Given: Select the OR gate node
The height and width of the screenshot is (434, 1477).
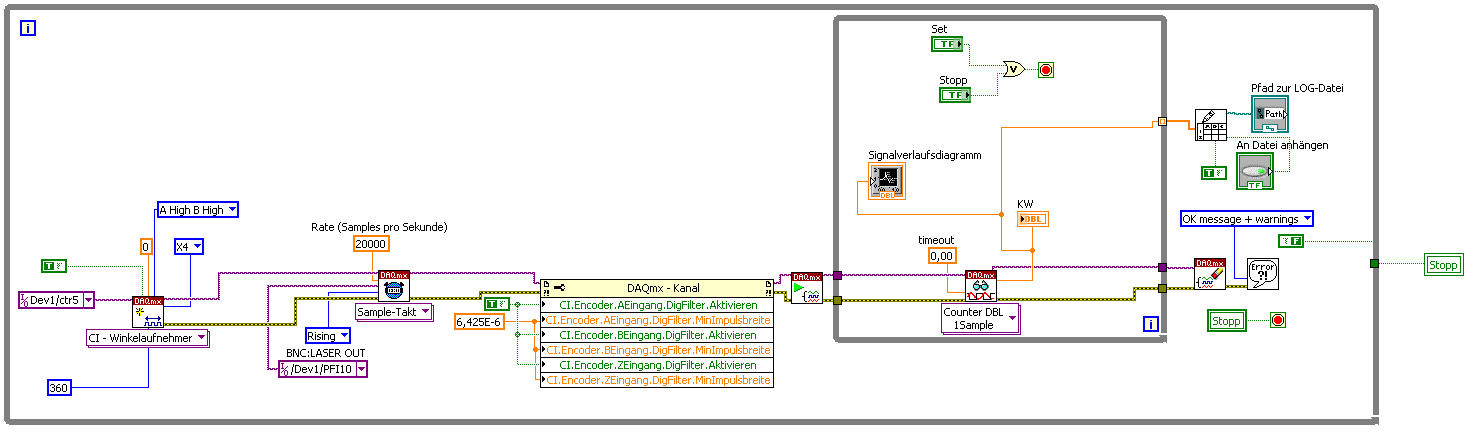Looking at the screenshot, I should [x=1013, y=69].
